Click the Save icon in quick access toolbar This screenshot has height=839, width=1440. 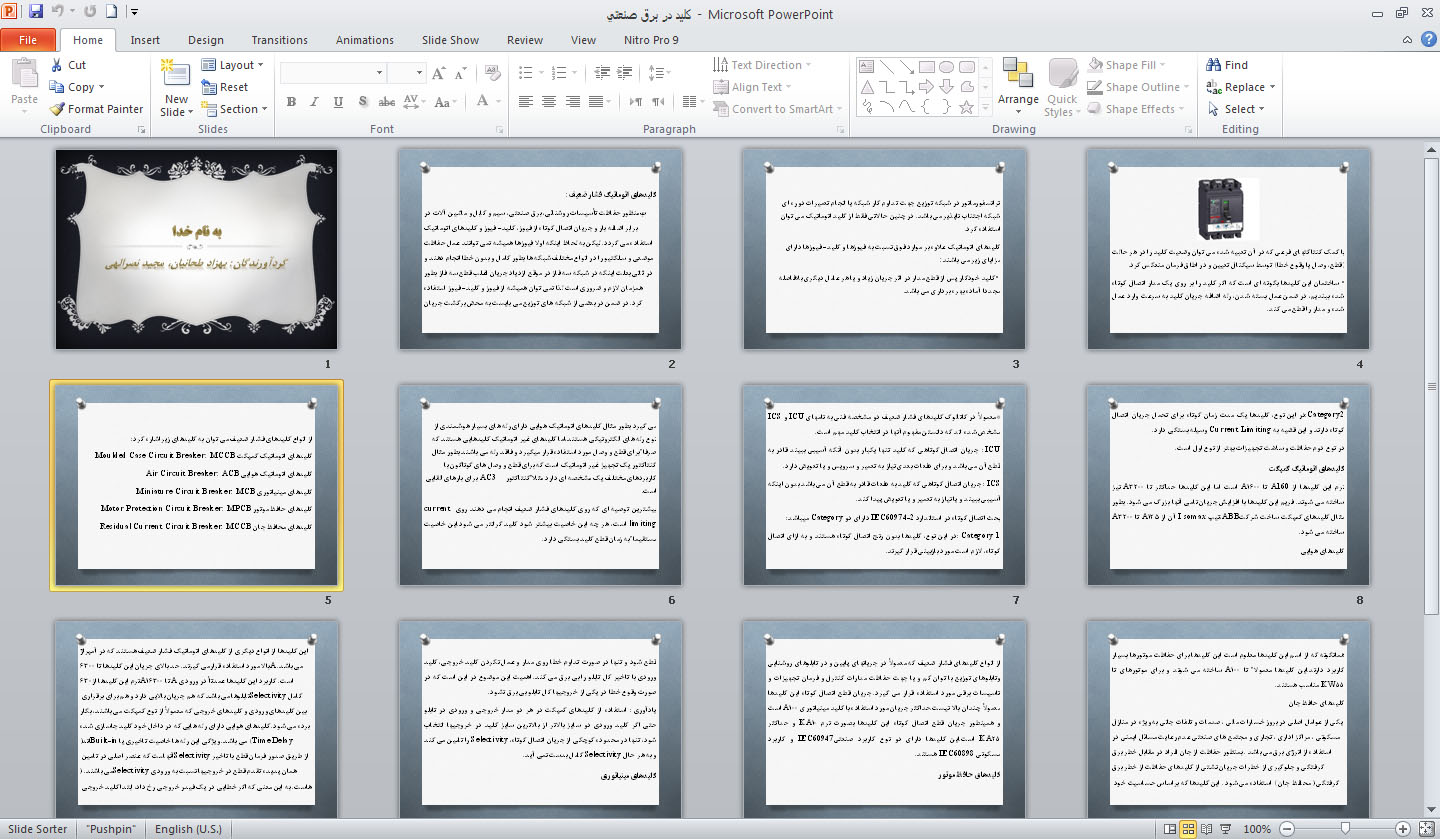(36, 13)
